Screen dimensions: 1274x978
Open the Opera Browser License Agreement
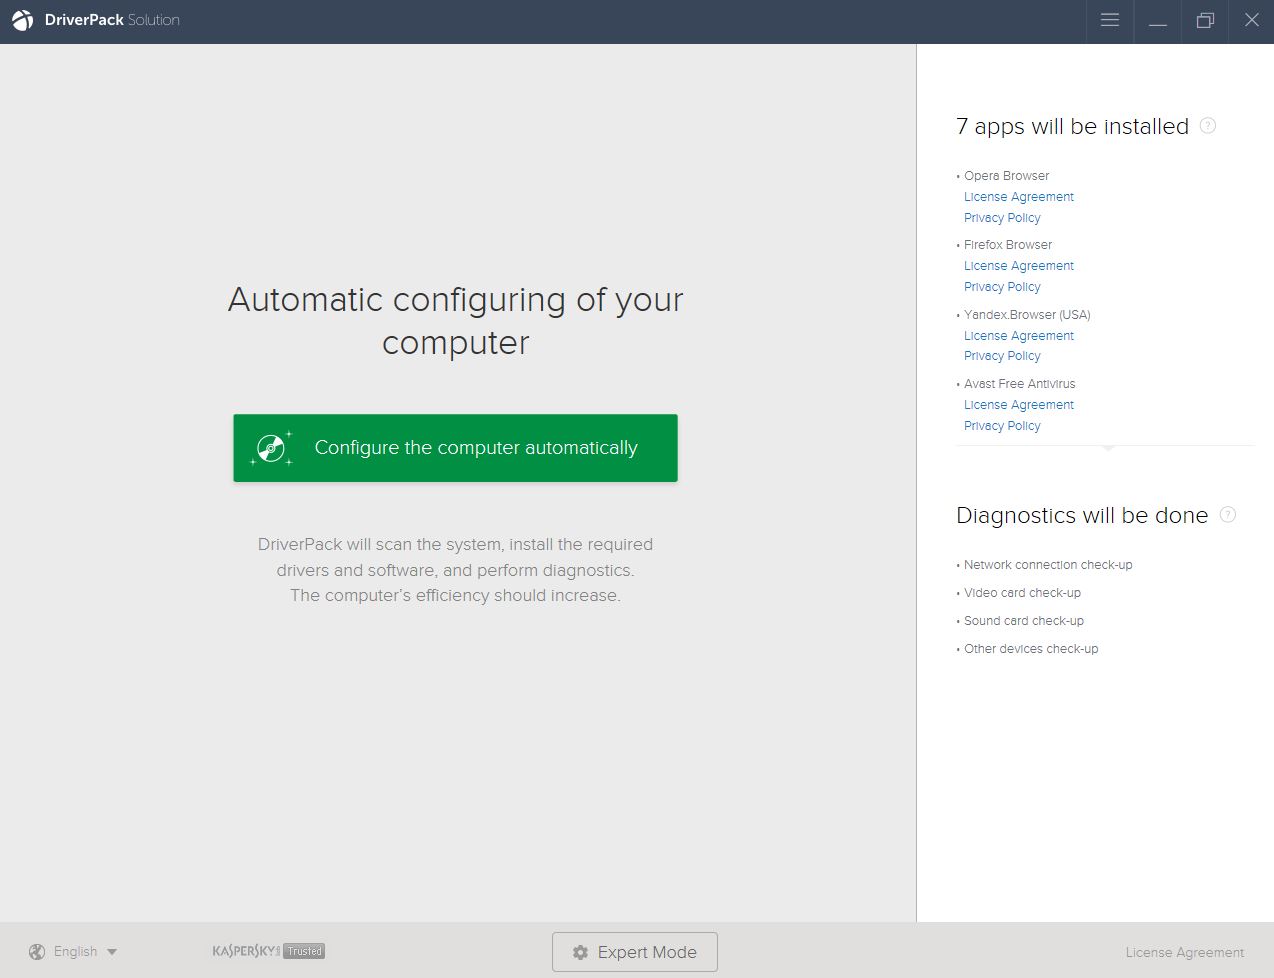[1018, 197]
